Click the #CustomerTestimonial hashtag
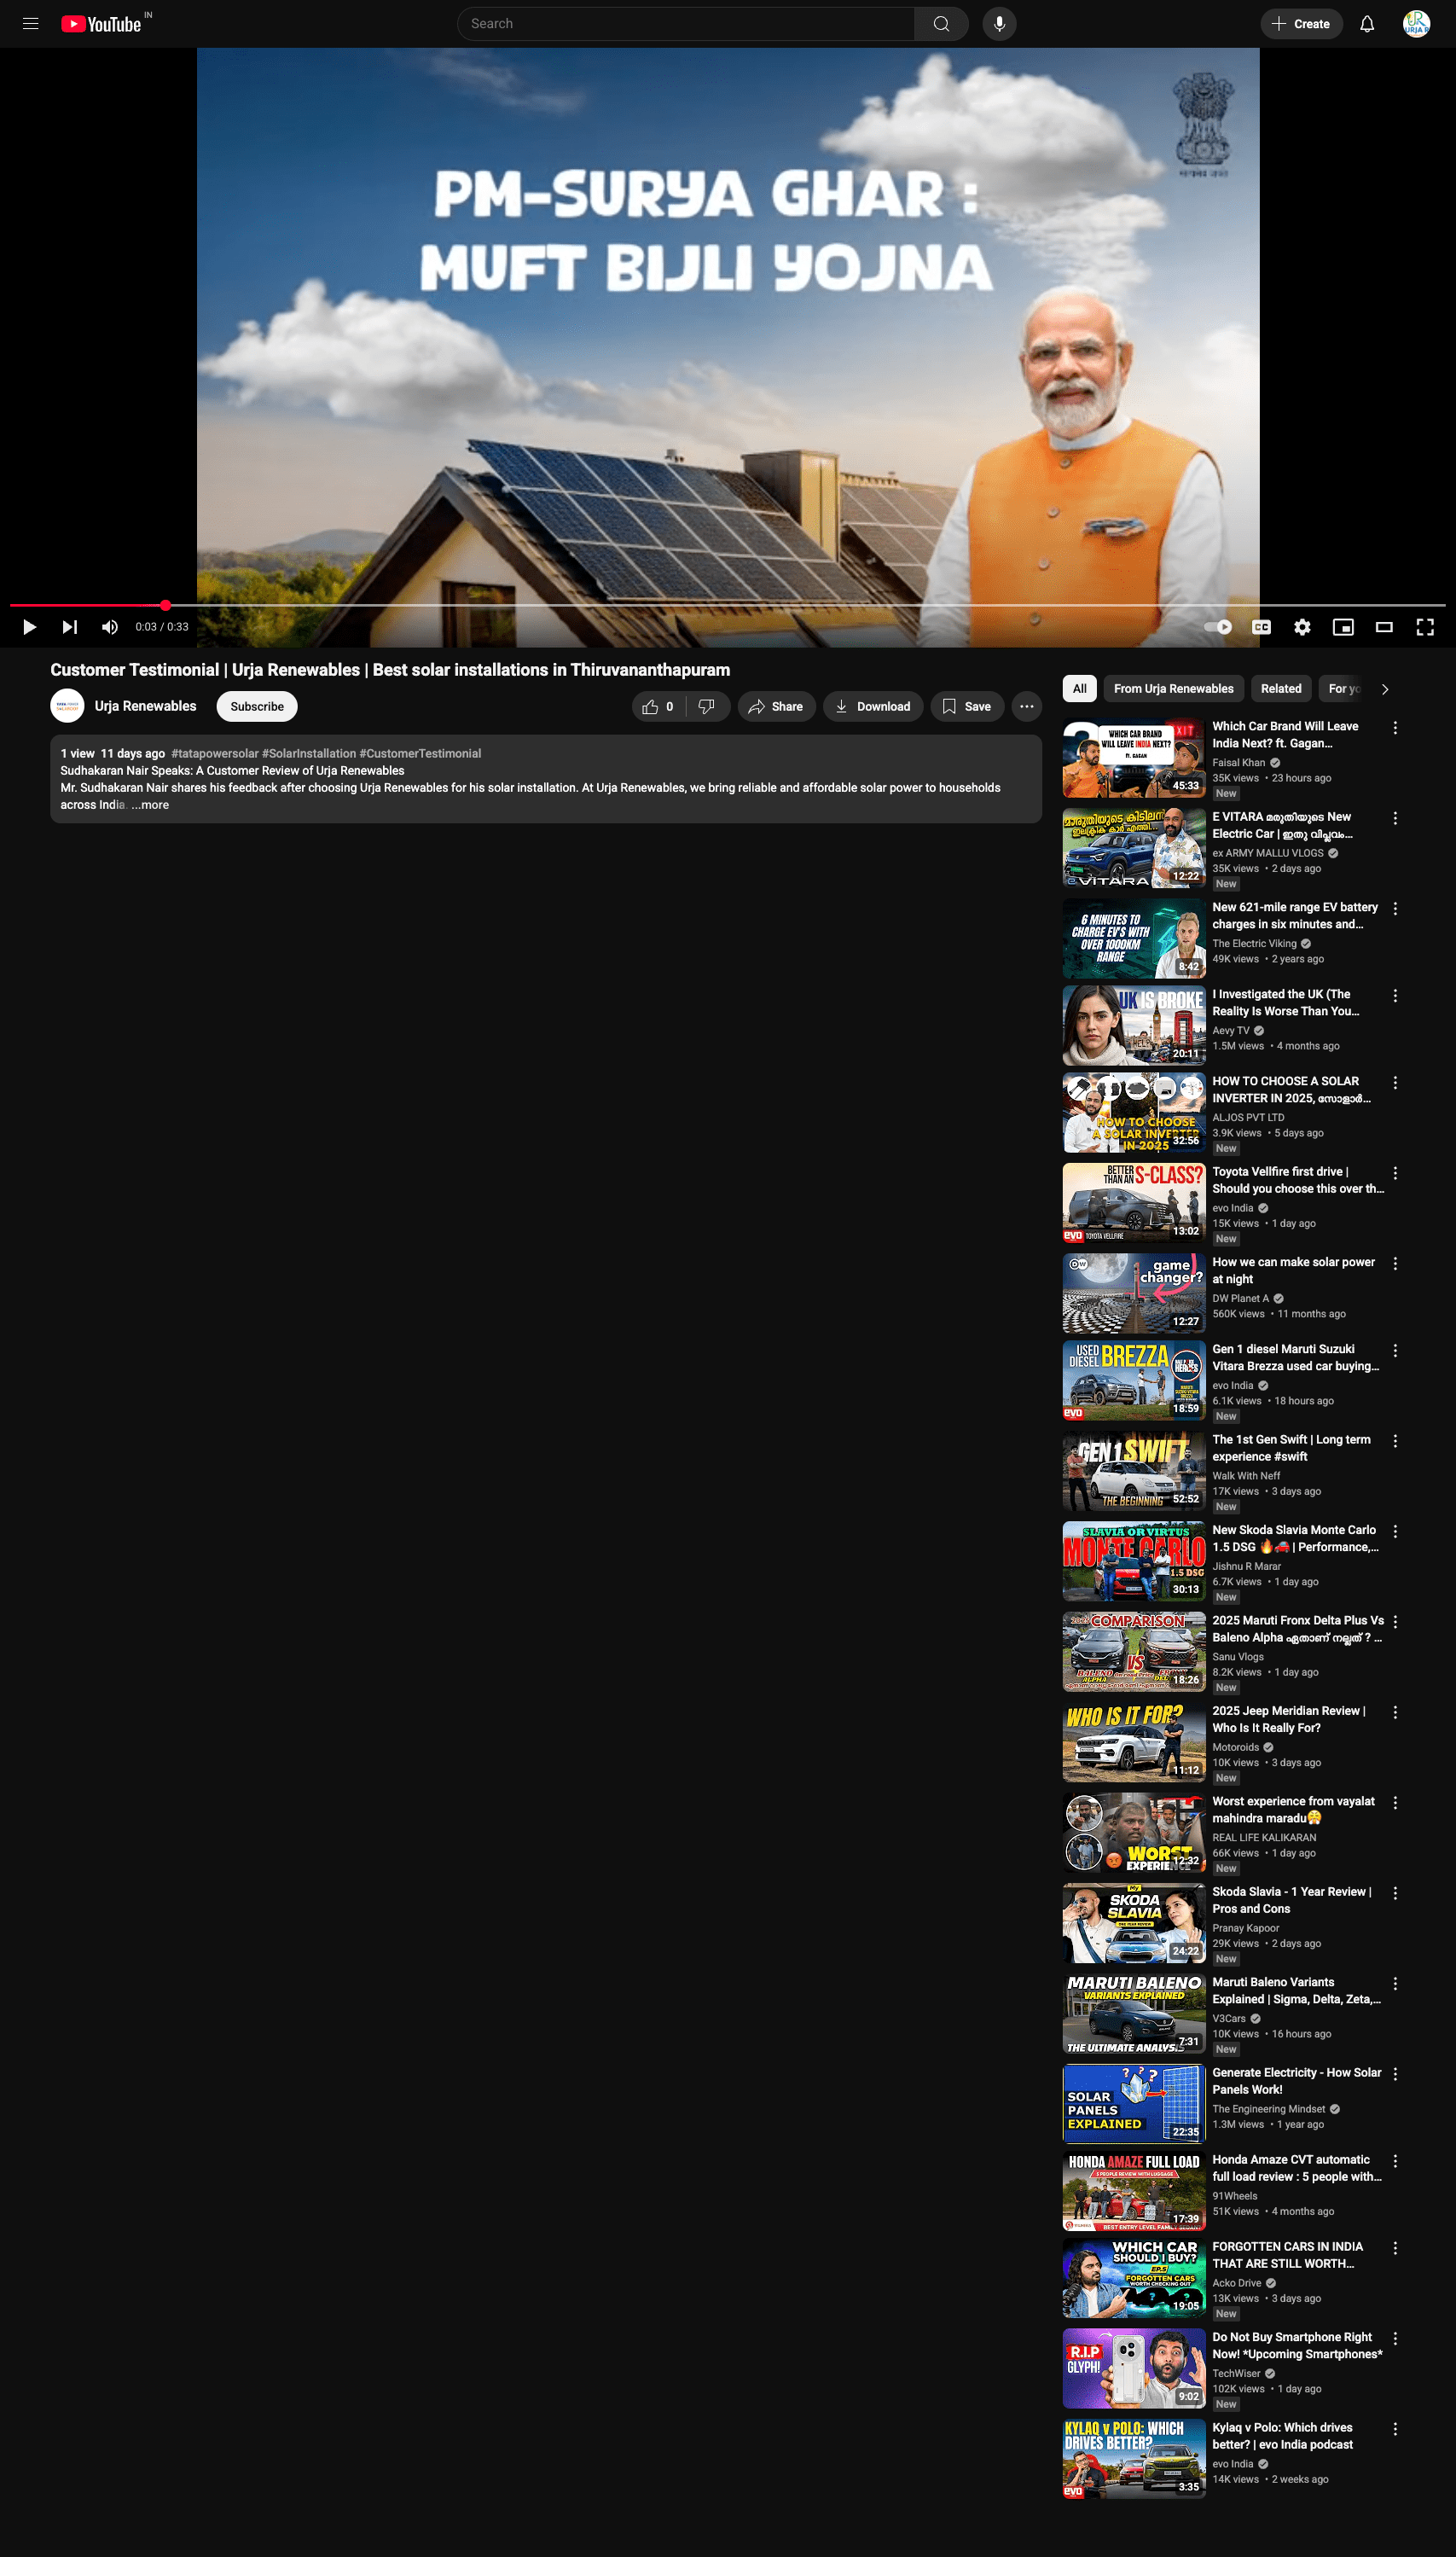 click(x=420, y=753)
